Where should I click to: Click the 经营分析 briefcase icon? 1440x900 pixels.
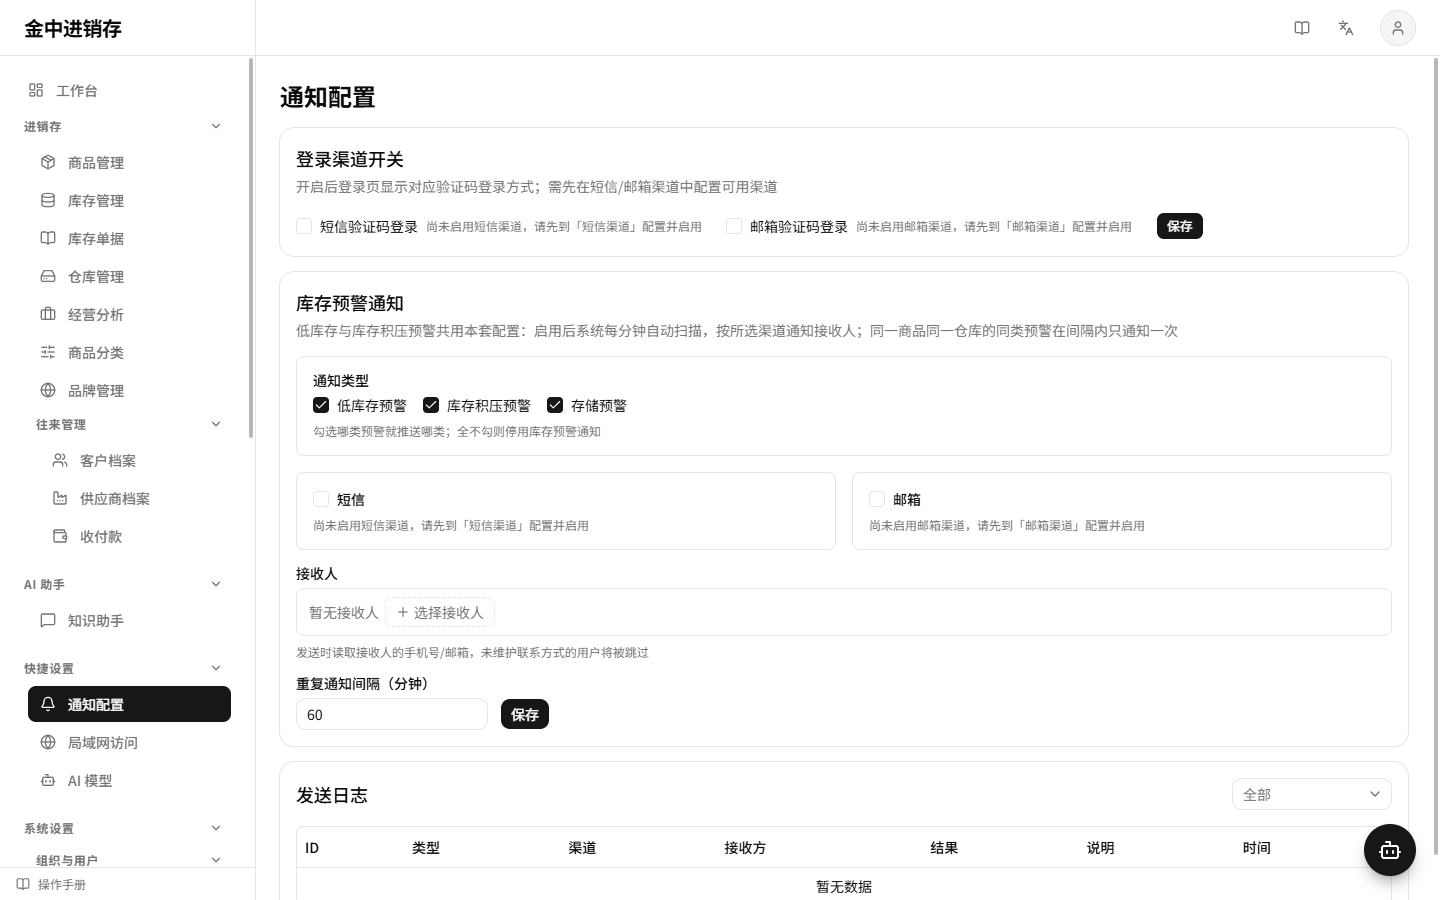(48, 314)
